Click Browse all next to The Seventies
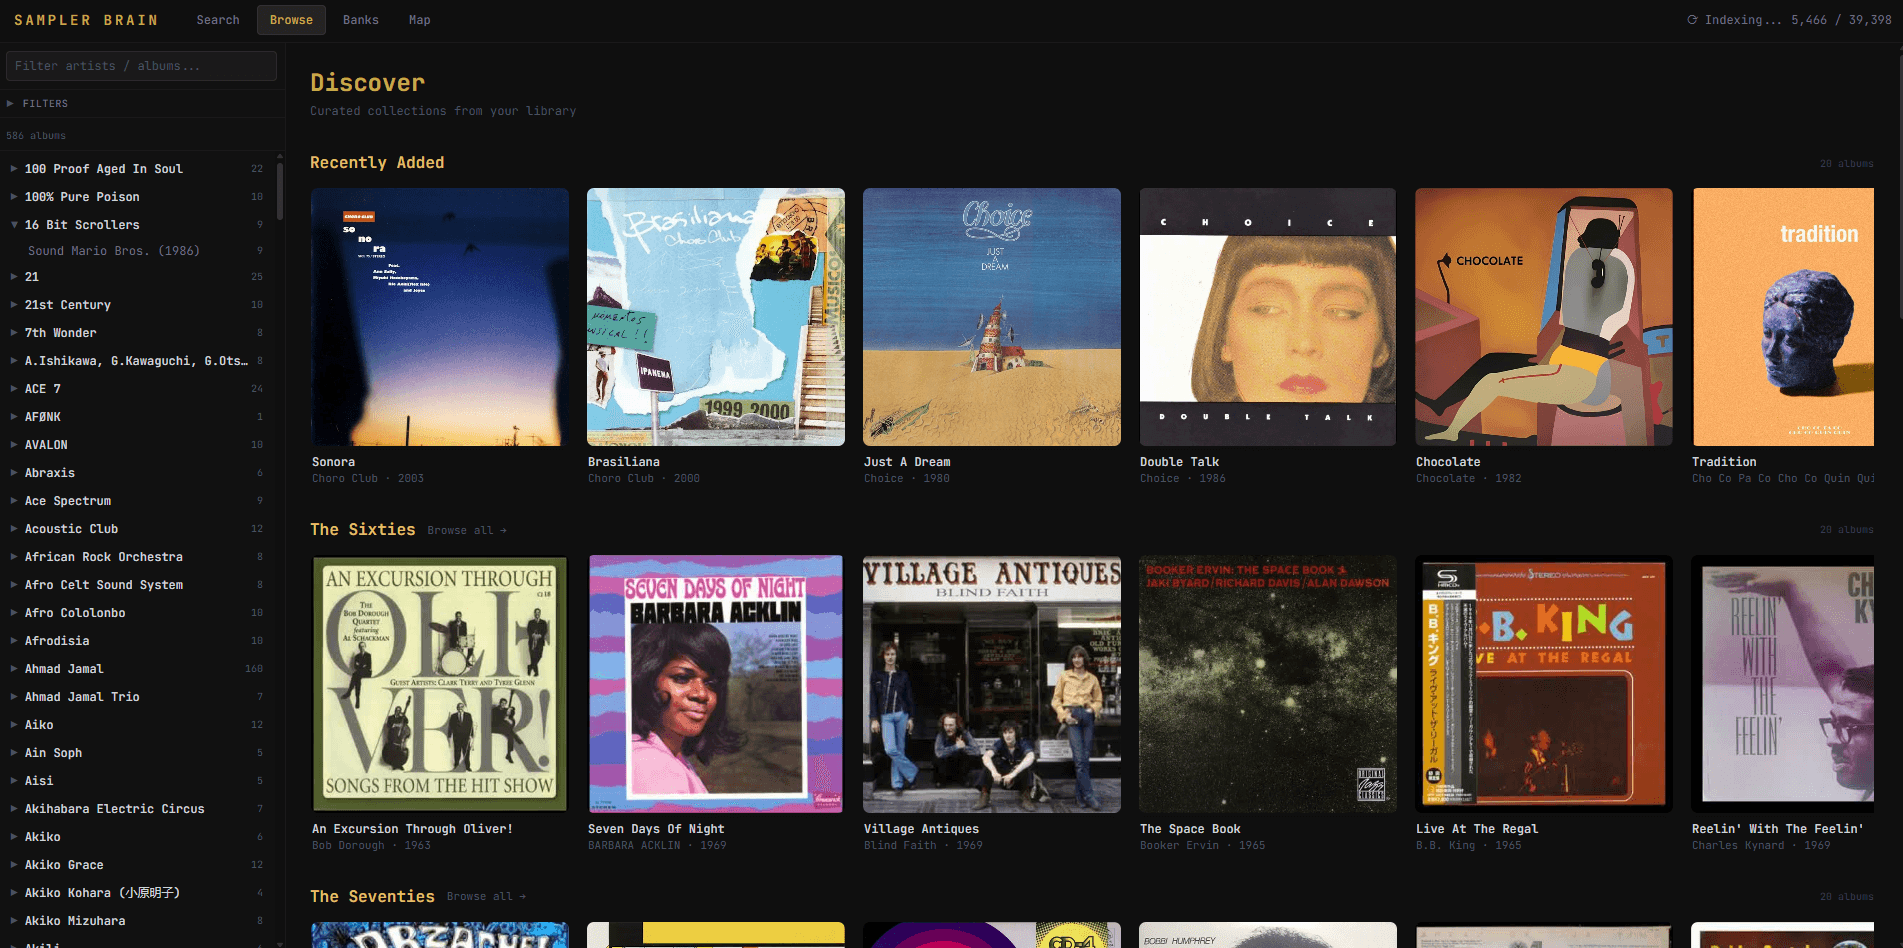The height and width of the screenshot is (948, 1903). (486, 897)
